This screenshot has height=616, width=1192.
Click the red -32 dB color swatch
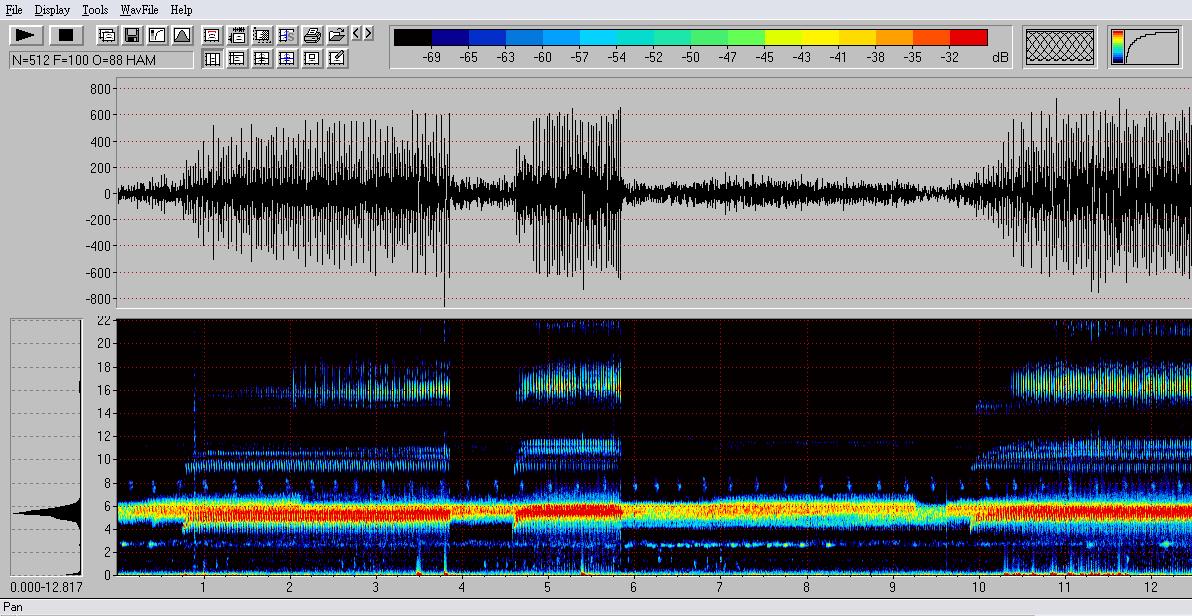point(968,38)
